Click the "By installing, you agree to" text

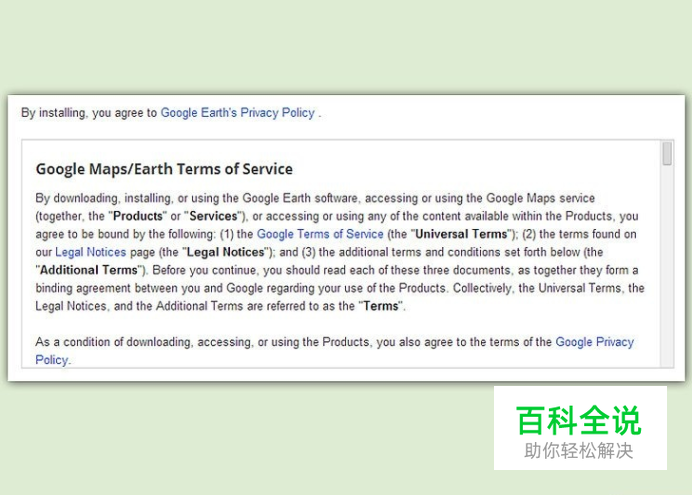click(x=89, y=113)
